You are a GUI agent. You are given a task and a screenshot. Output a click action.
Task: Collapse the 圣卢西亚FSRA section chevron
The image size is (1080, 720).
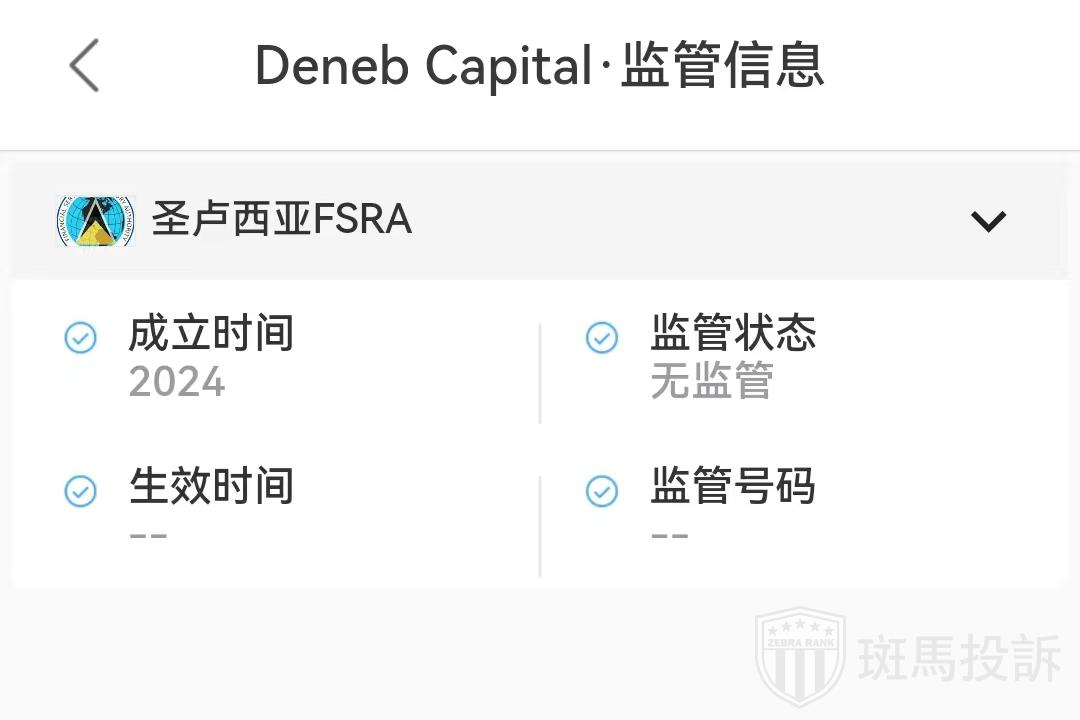(988, 220)
